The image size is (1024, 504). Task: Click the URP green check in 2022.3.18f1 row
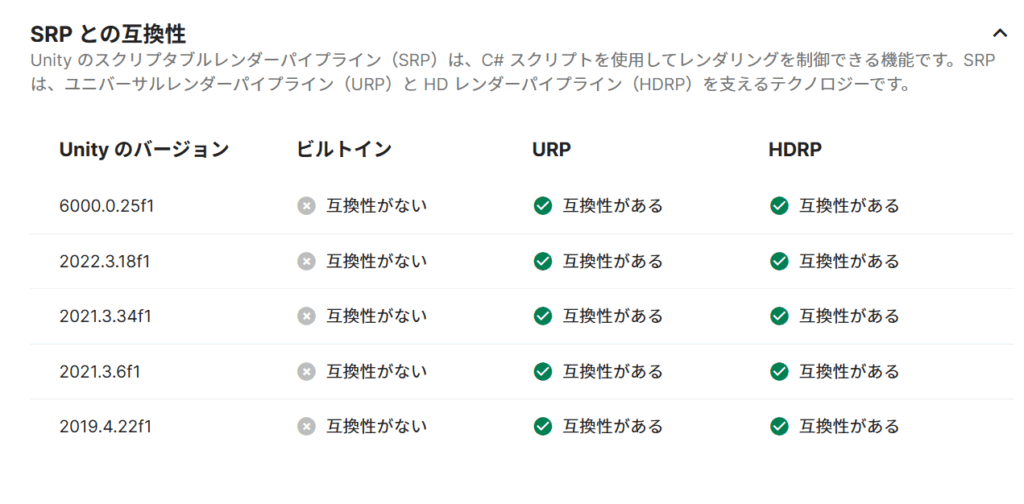tap(542, 261)
